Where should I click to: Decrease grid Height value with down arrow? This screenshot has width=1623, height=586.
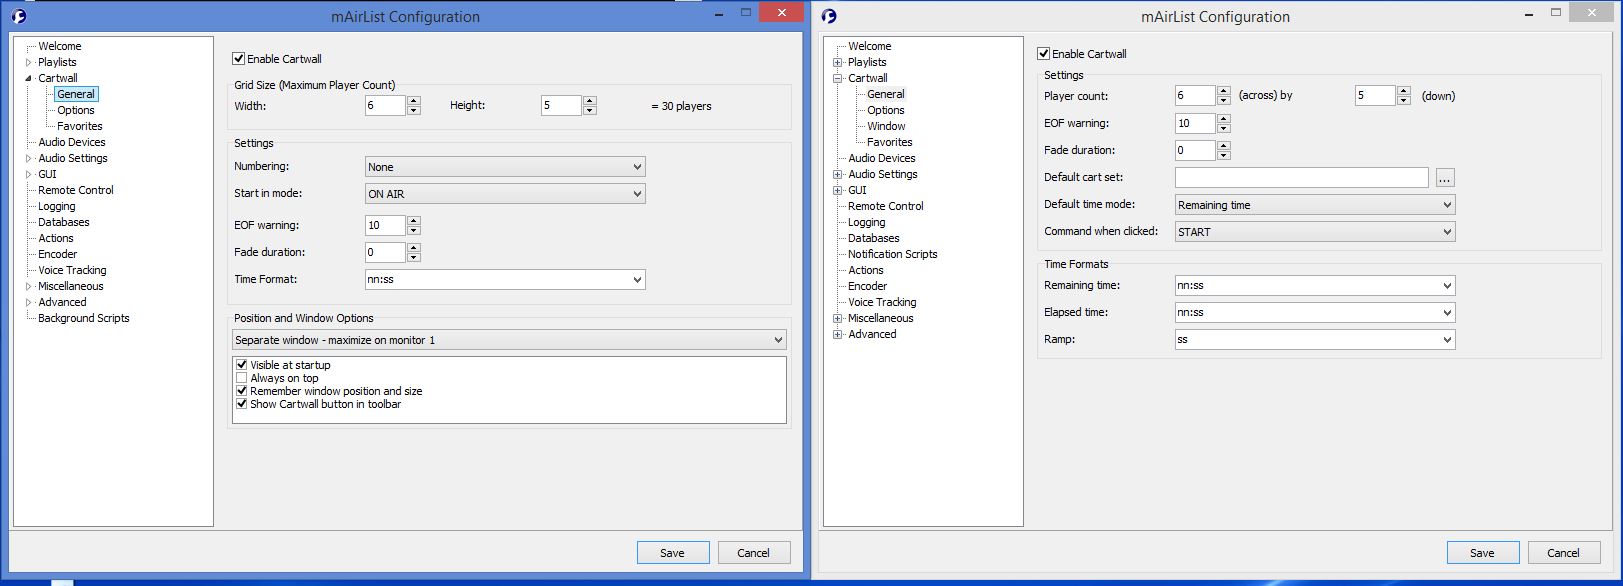[590, 110]
